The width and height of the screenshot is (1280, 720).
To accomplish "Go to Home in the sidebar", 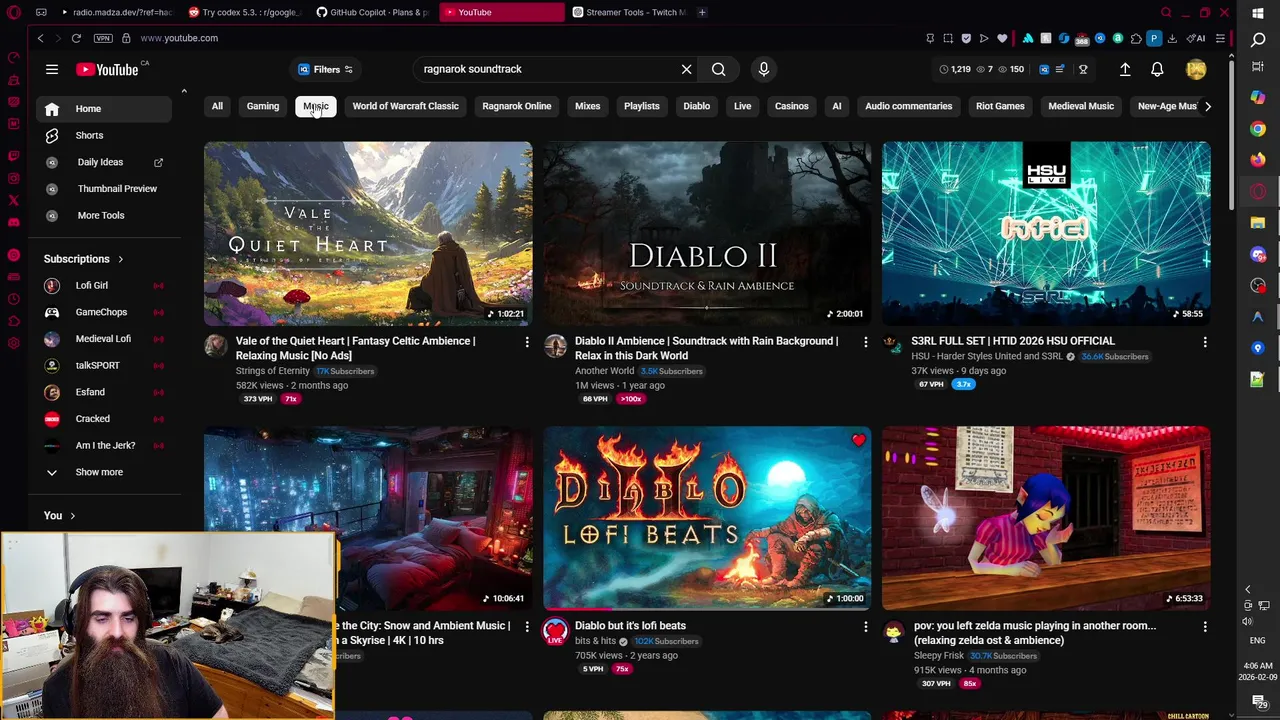I will pos(104,109).
